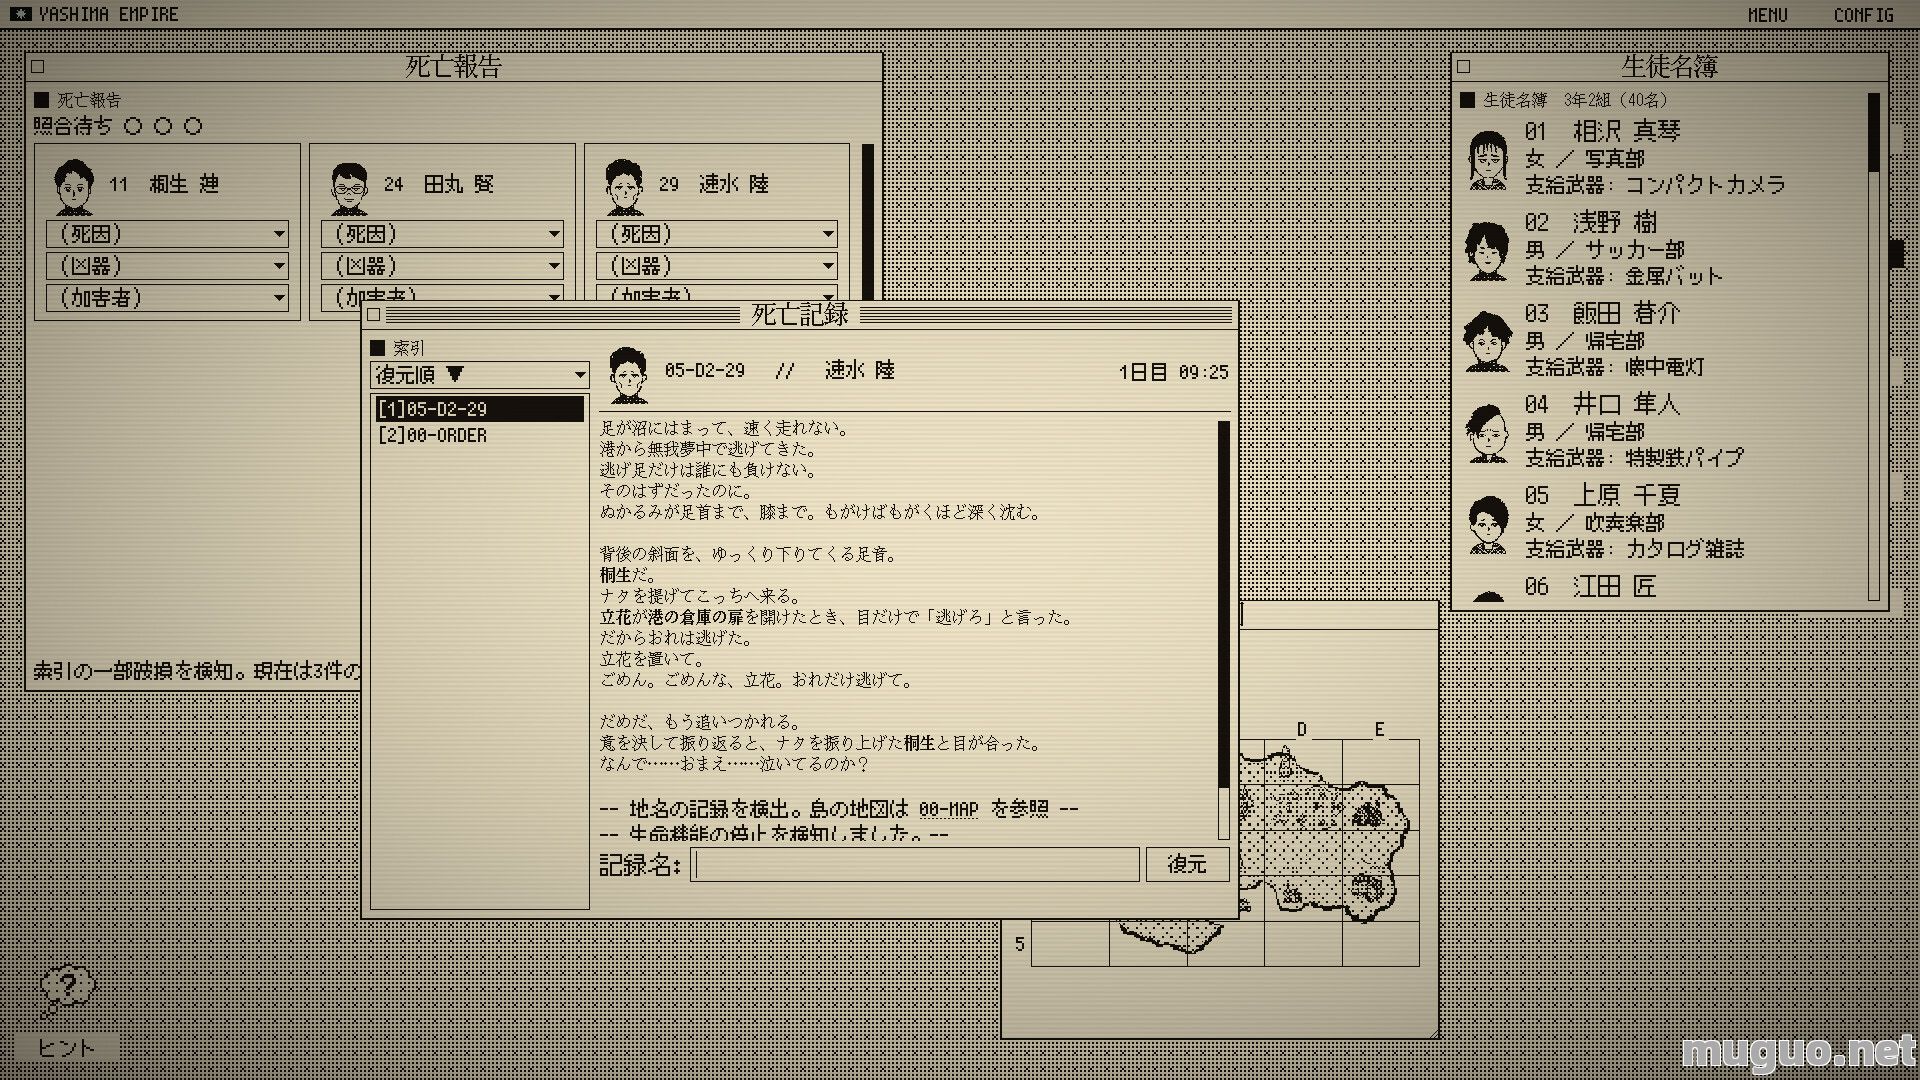The image size is (1920, 1080).
Task: Click the Yashima Empire flag icon in top bar
Action: tap(20, 14)
